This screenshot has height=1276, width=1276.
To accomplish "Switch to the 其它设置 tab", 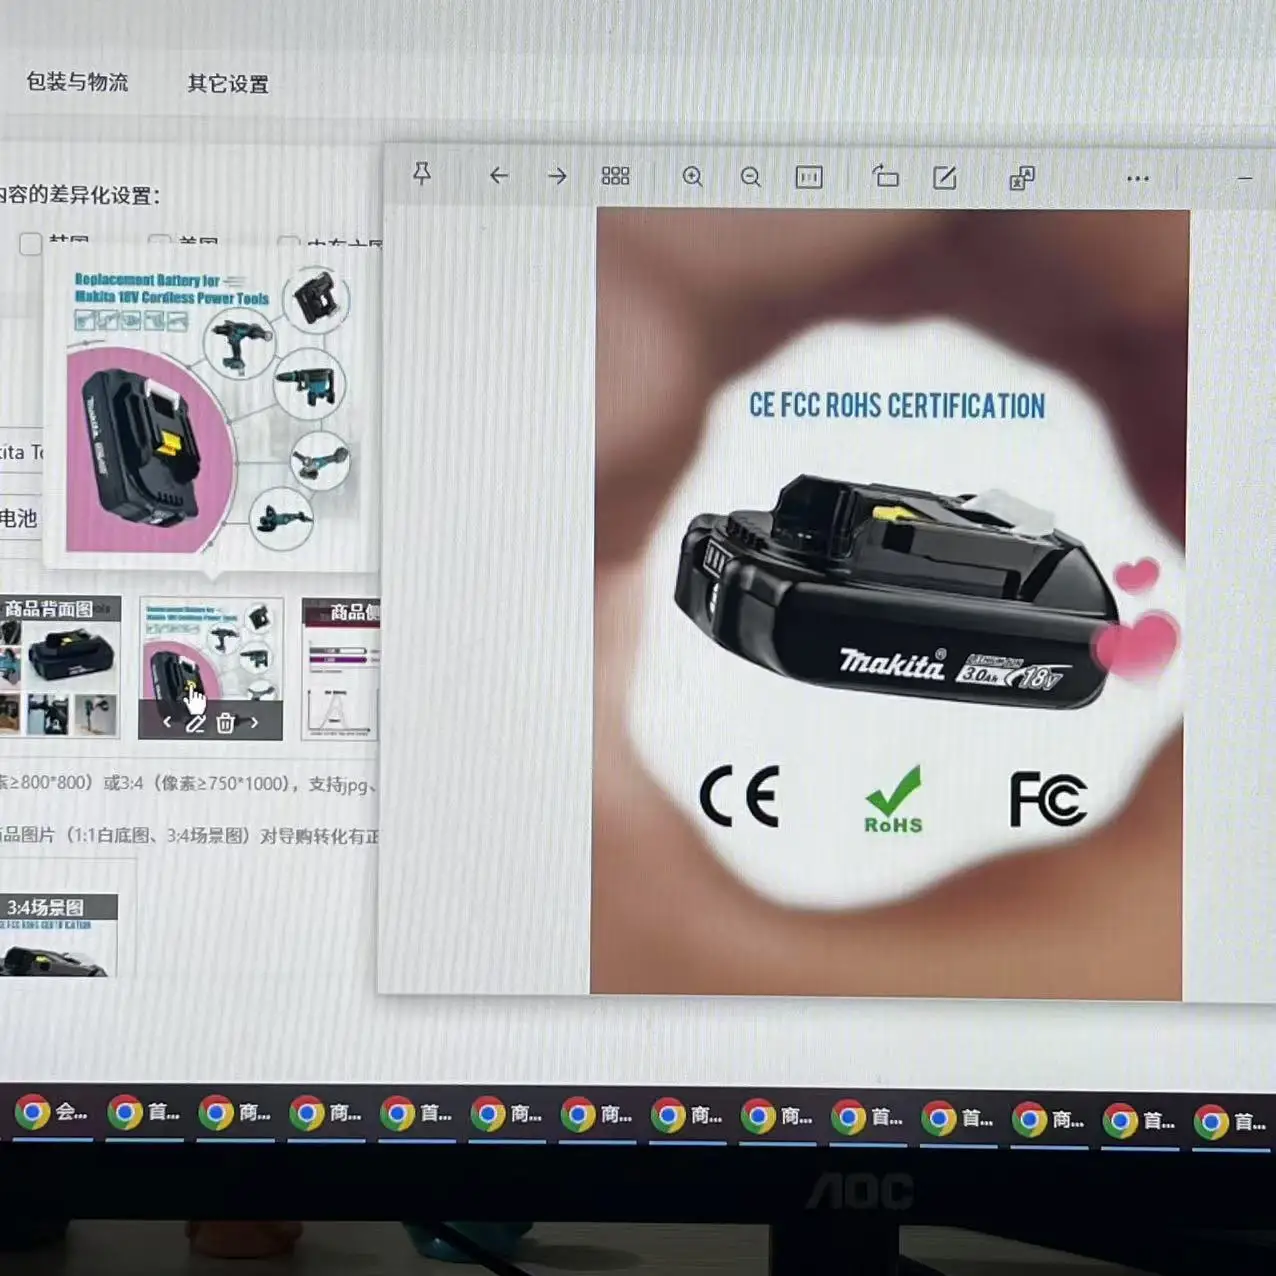I will [228, 84].
